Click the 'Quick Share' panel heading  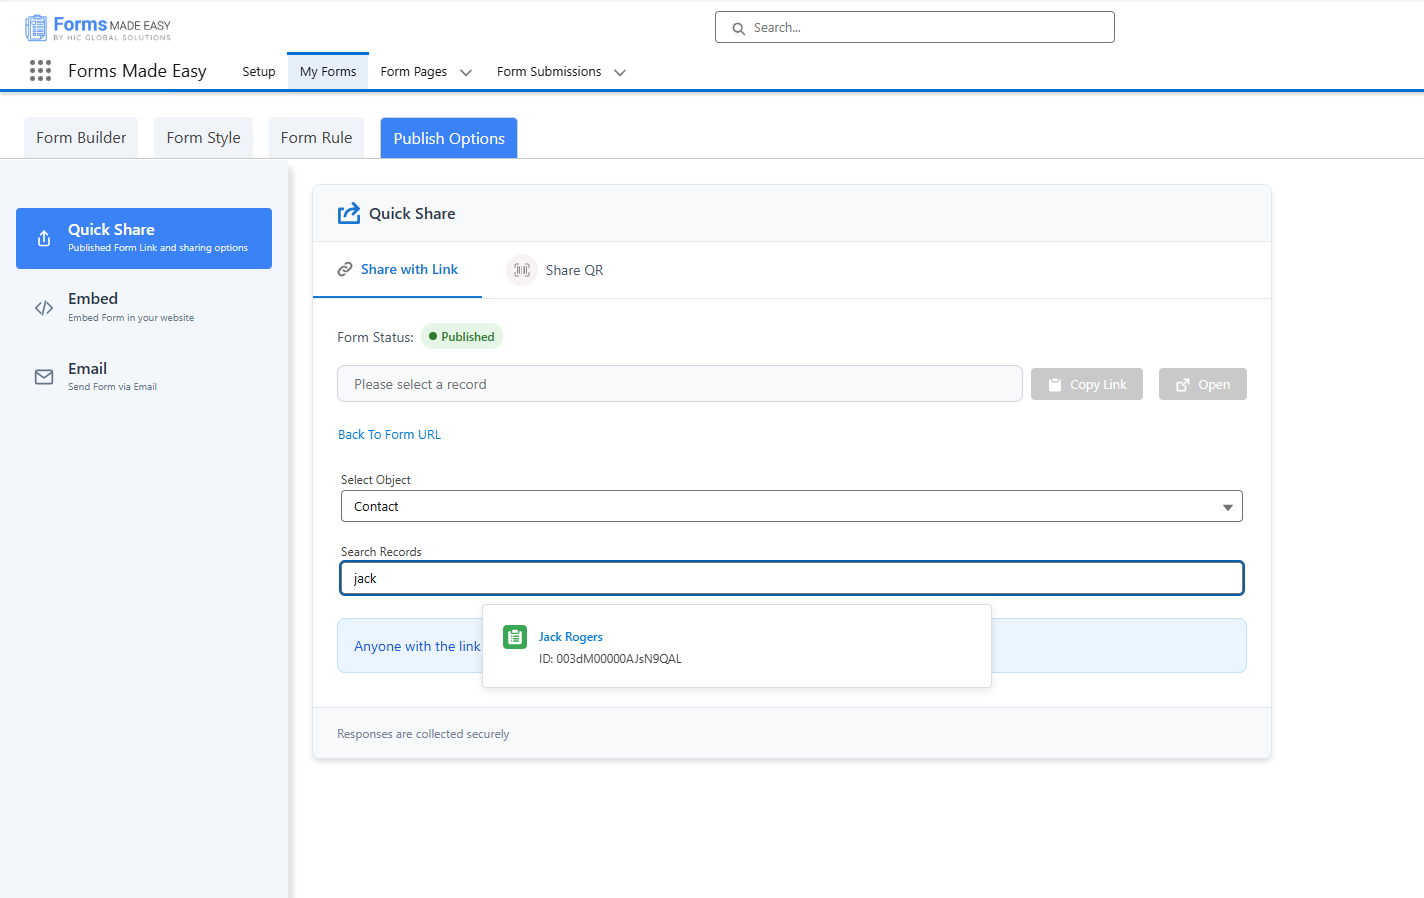pyautogui.click(x=412, y=214)
